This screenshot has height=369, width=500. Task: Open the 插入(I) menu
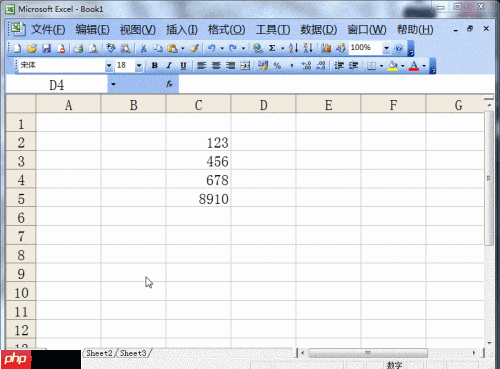coord(182,30)
